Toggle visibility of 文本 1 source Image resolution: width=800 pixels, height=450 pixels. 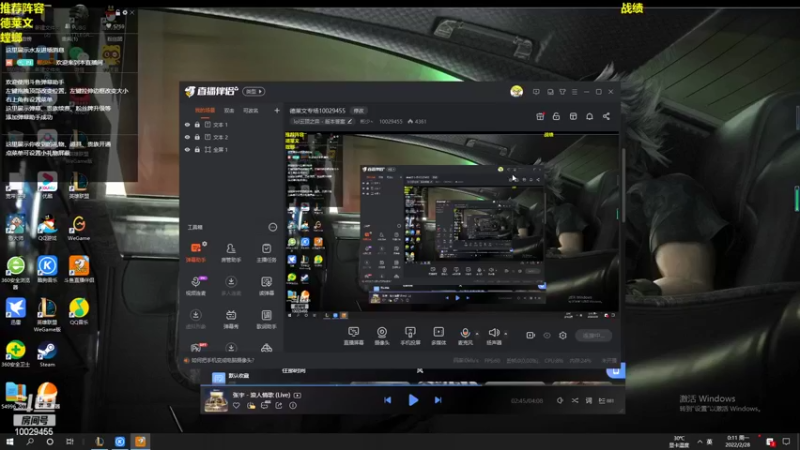point(187,124)
